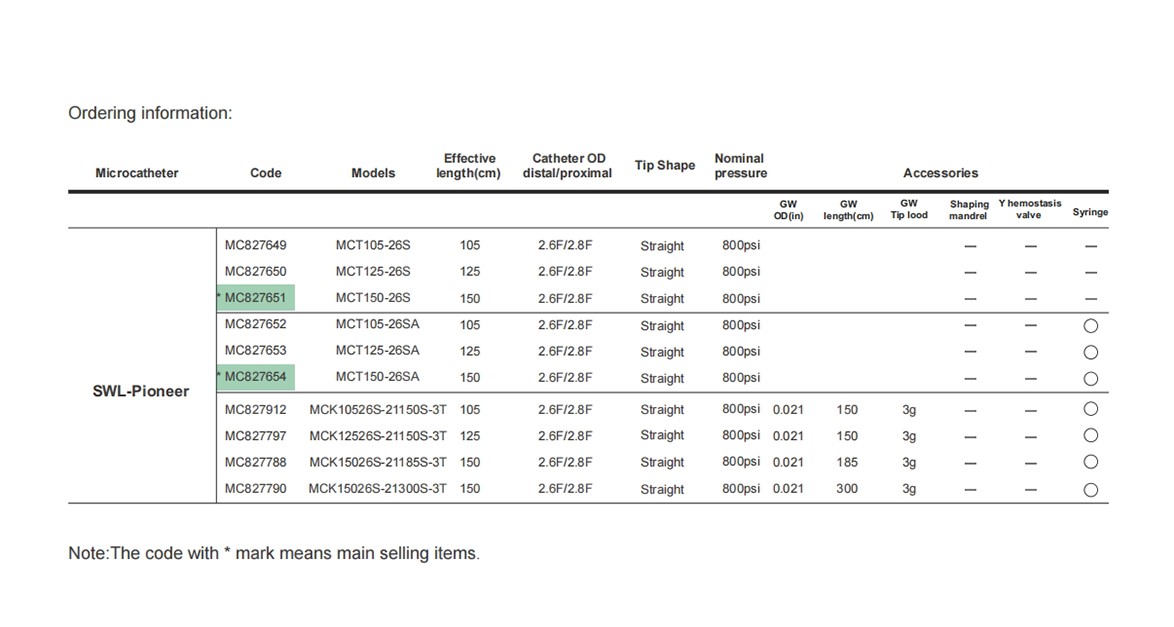The width and height of the screenshot is (1174, 627).
Task: Select the syringe circle for MC827654 row
Action: (x=1090, y=379)
